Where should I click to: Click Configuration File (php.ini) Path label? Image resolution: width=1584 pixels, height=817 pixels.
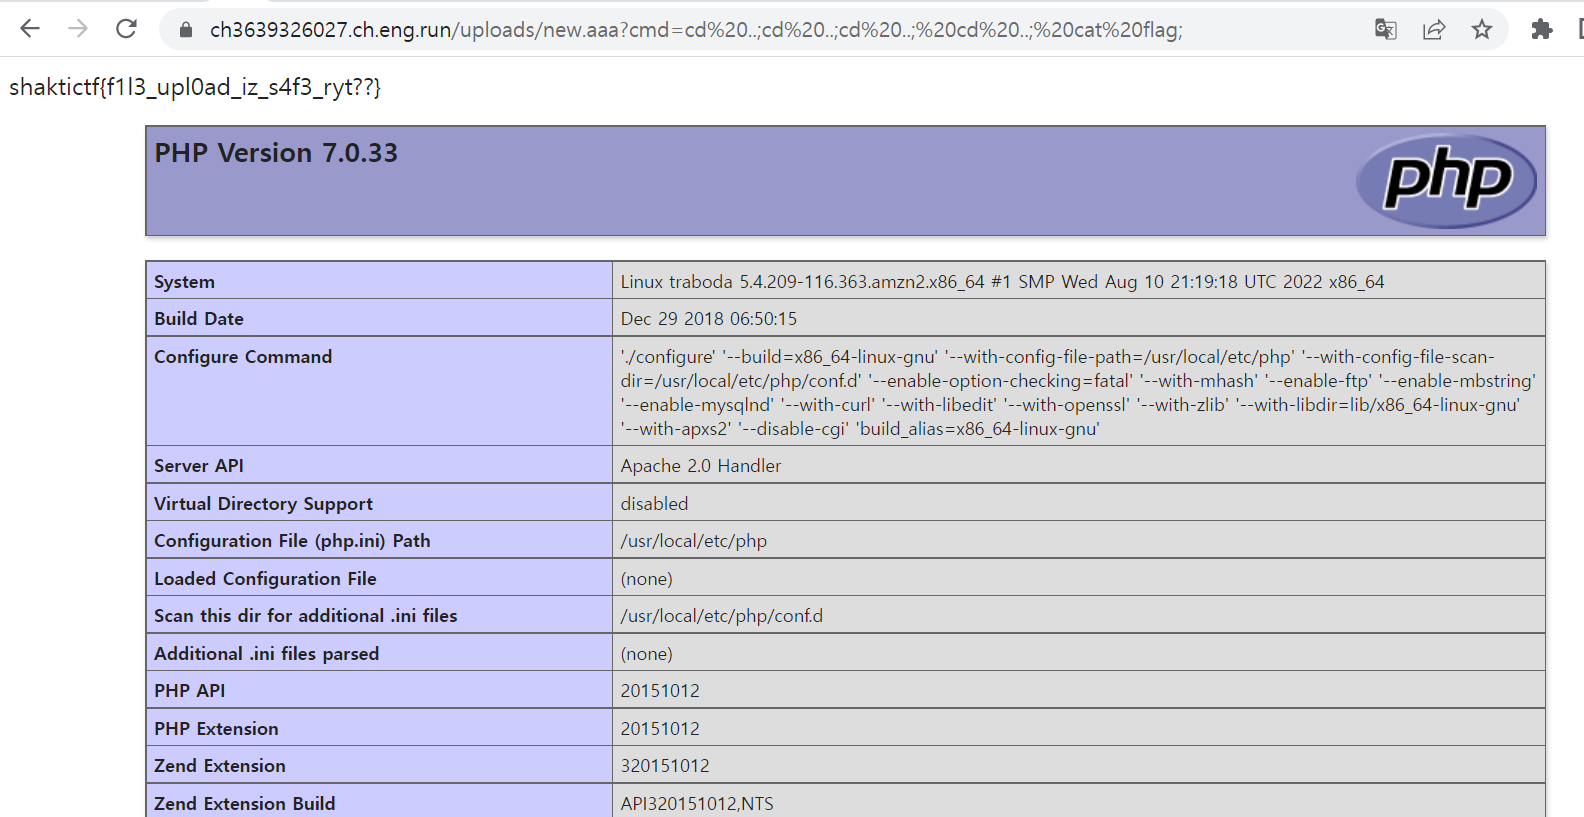coord(292,541)
